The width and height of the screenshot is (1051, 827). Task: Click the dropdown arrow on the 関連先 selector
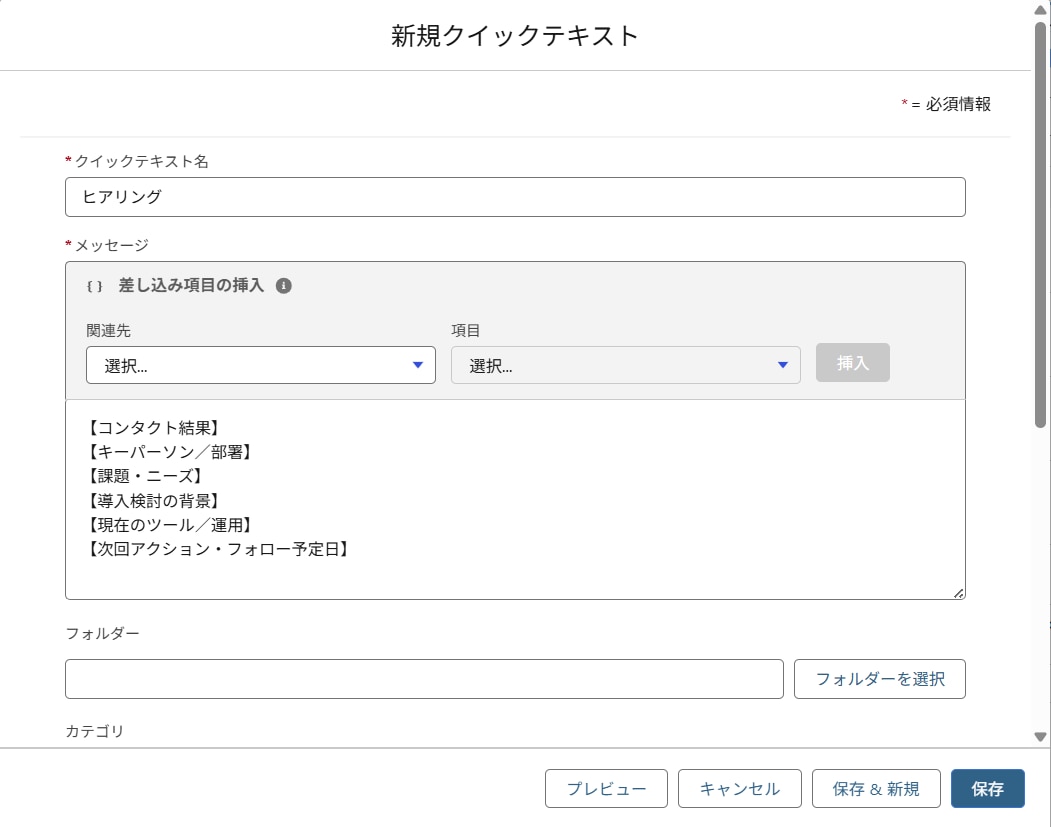pos(418,365)
